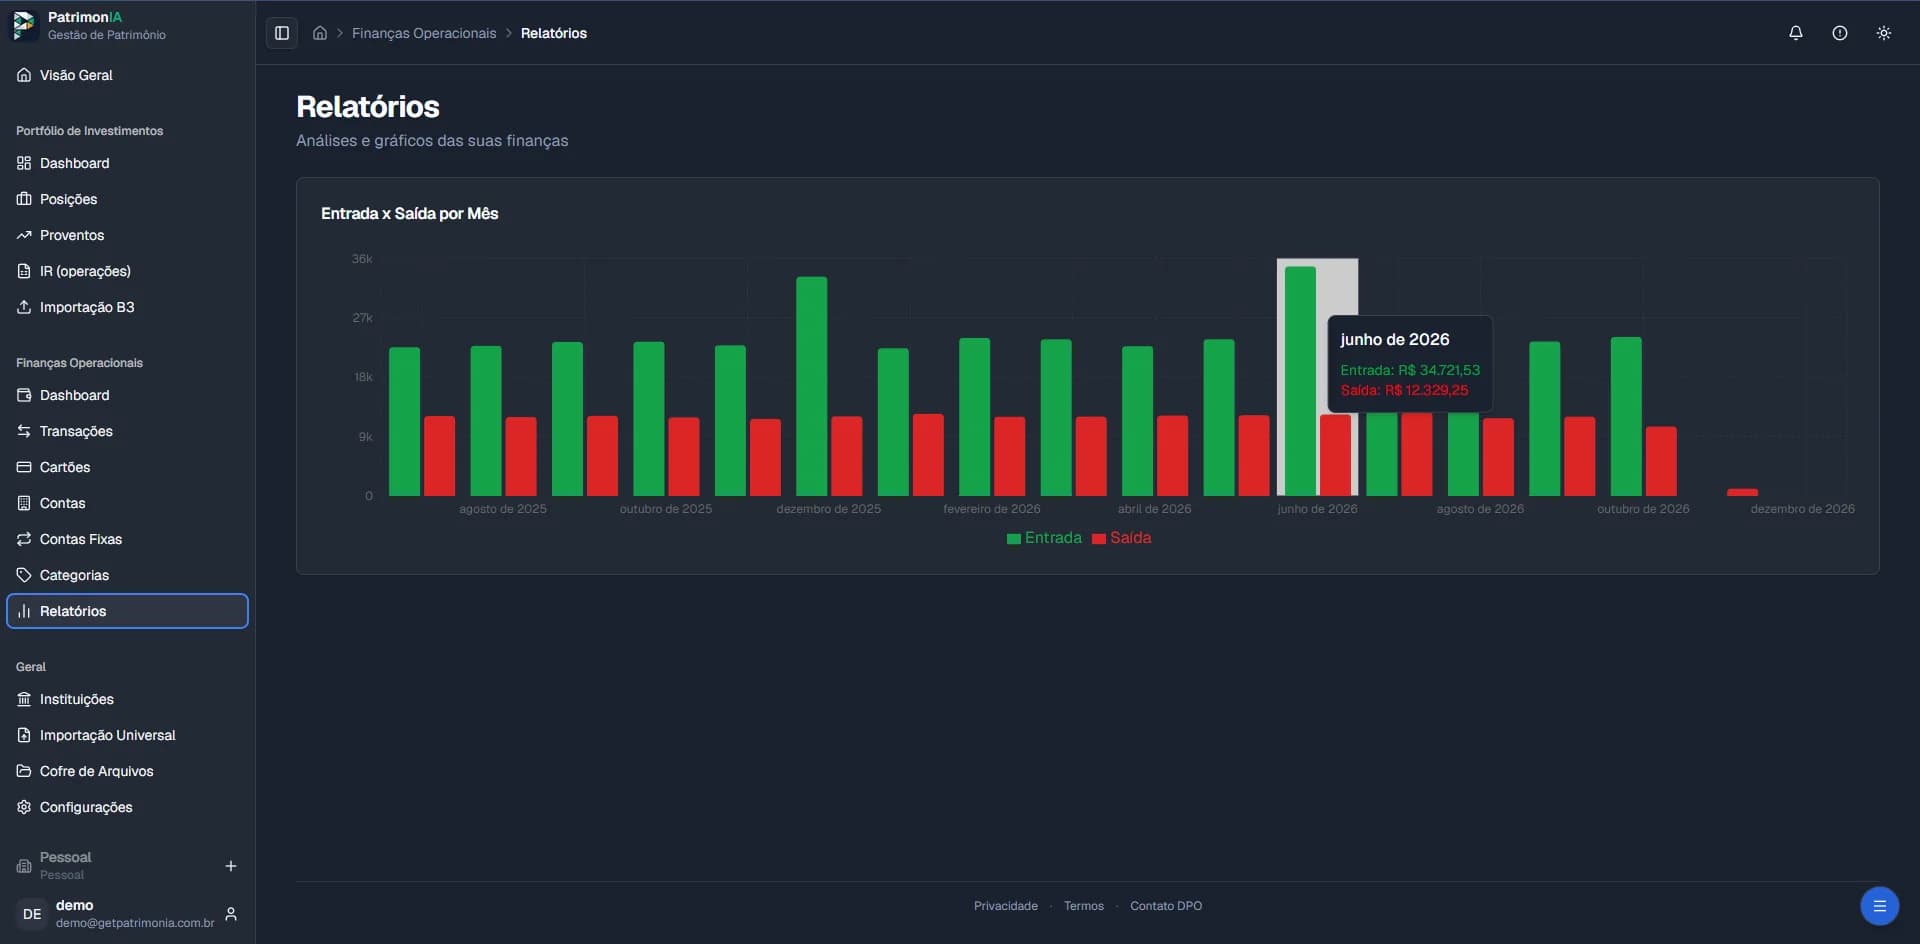
Task: Add a new workspace with plus icon
Action: point(231,866)
